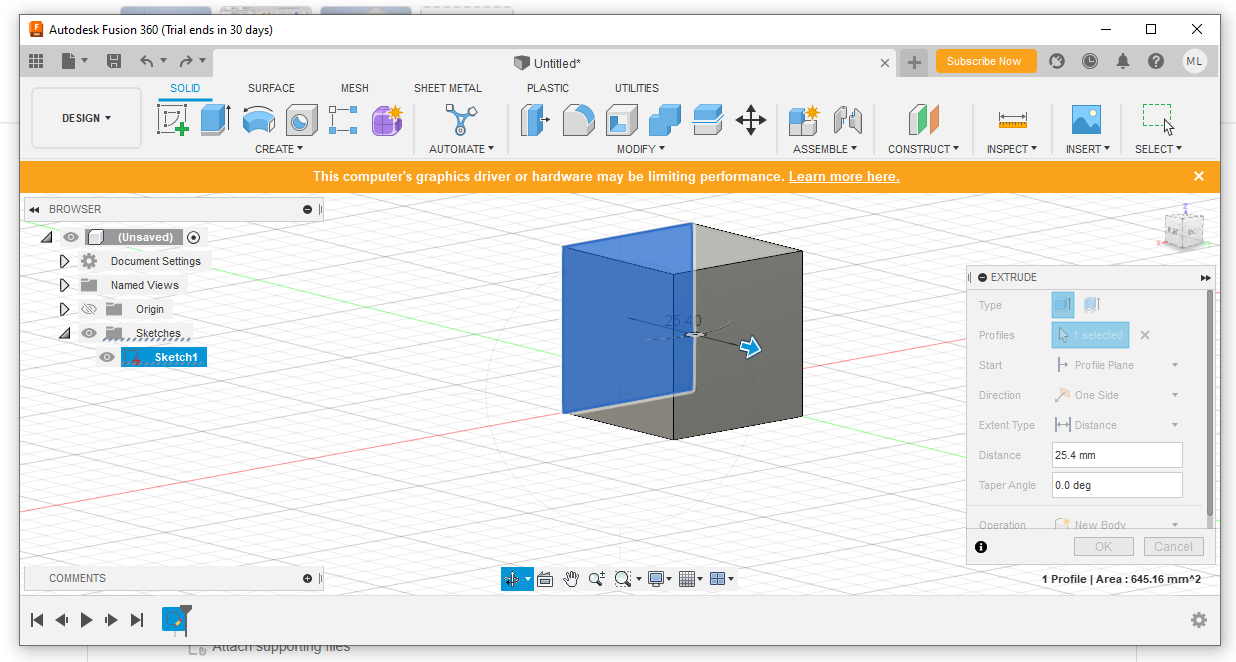Switch to the MESH tab
The image size is (1236, 662).
click(x=355, y=88)
